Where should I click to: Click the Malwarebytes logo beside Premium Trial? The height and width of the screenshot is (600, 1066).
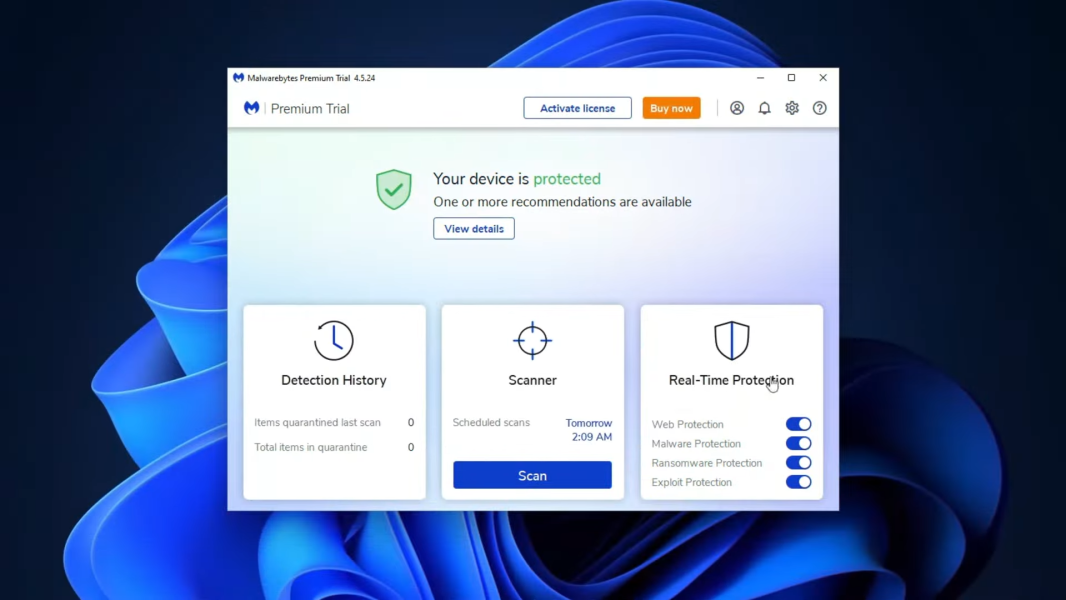pos(252,108)
